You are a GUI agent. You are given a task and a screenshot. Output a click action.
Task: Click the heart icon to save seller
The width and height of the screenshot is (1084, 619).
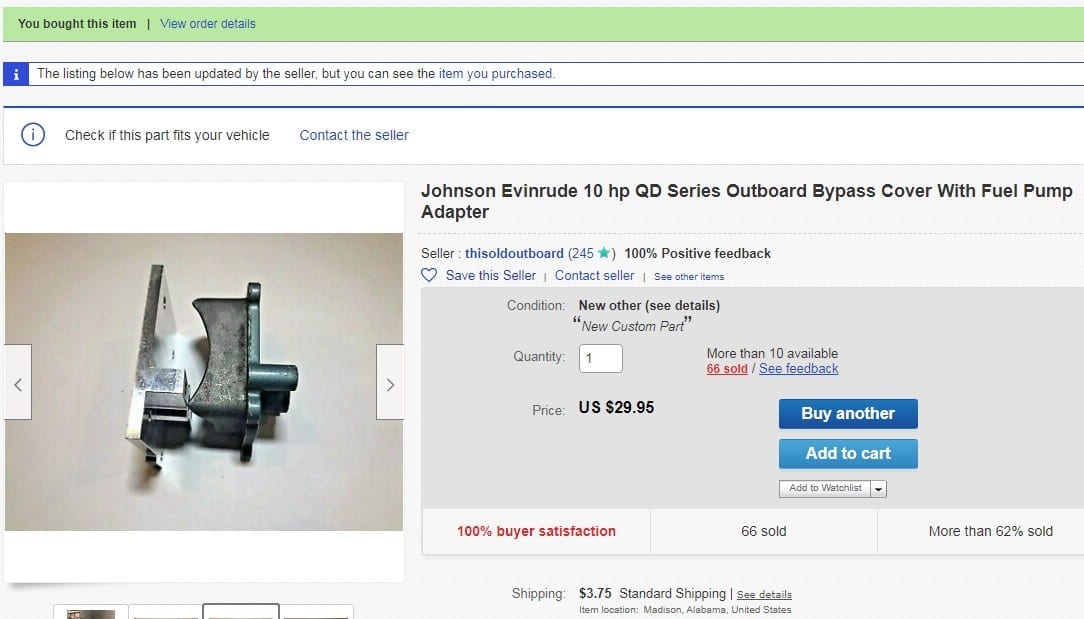(429, 275)
